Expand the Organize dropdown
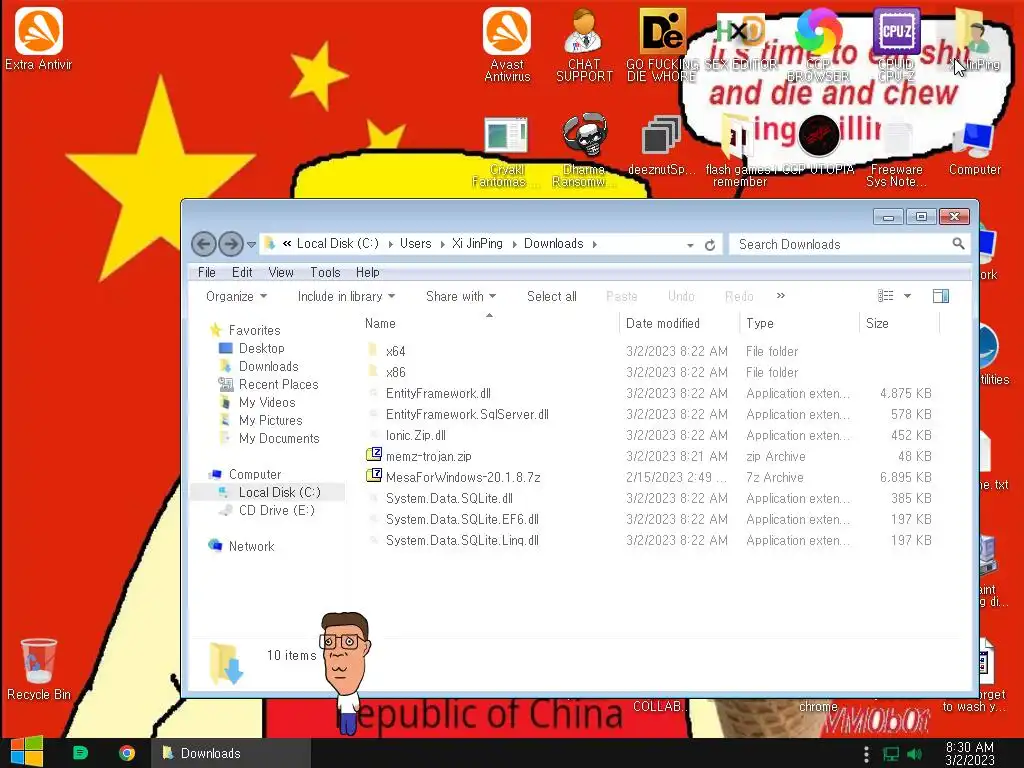 [236, 296]
